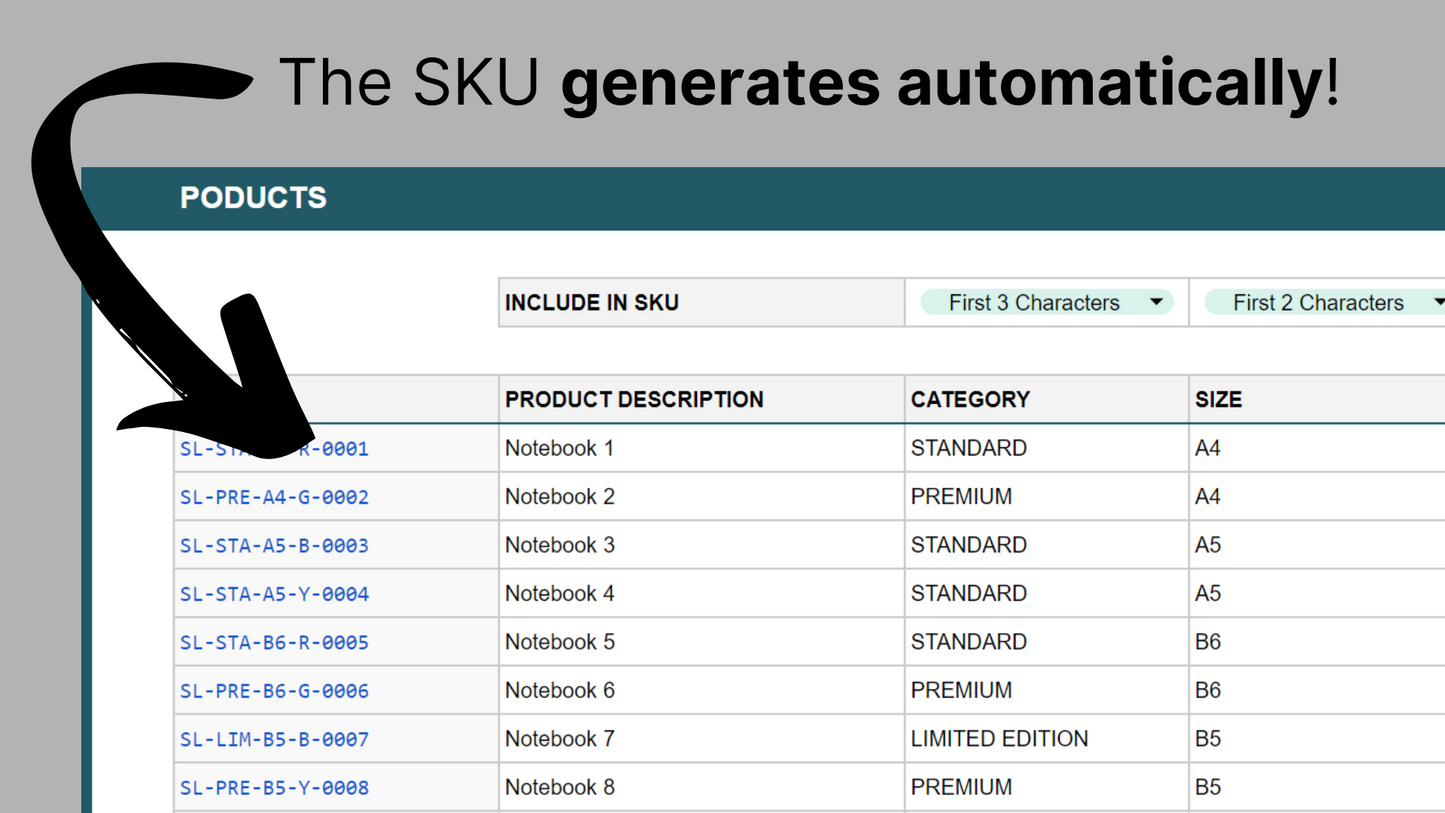This screenshot has width=1445, height=813.
Task: Click the CATEGORY column header
Action: point(969,399)
